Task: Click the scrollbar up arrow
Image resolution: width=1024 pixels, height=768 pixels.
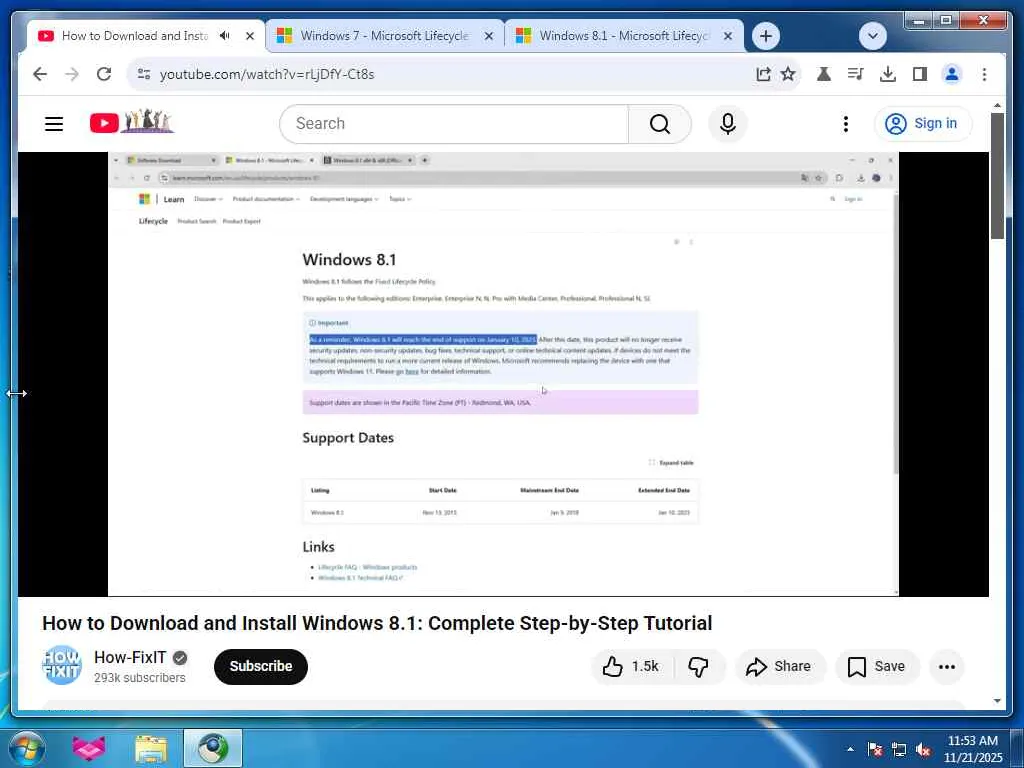Action: pyautogui.click(x=997, y=105)
